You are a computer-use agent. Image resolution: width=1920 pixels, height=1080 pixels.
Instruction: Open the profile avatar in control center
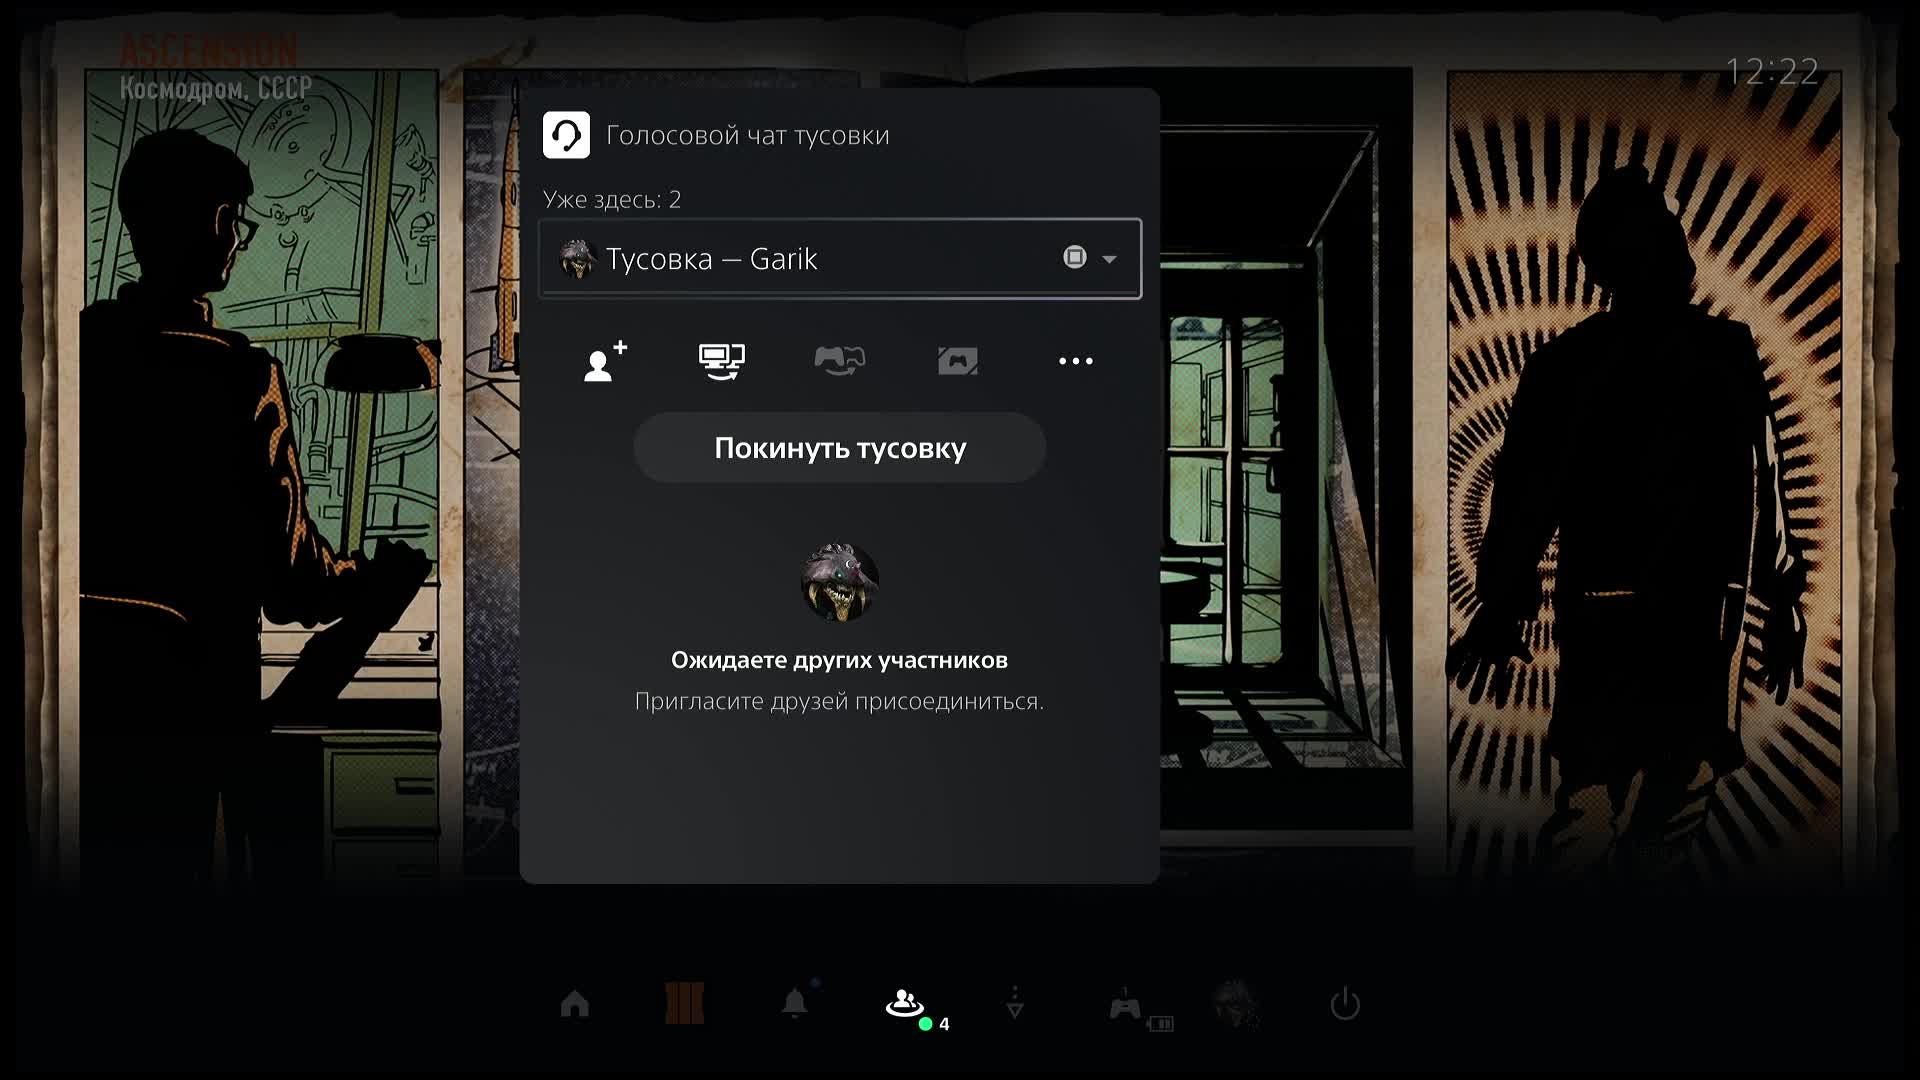tap(1235, 1003)
